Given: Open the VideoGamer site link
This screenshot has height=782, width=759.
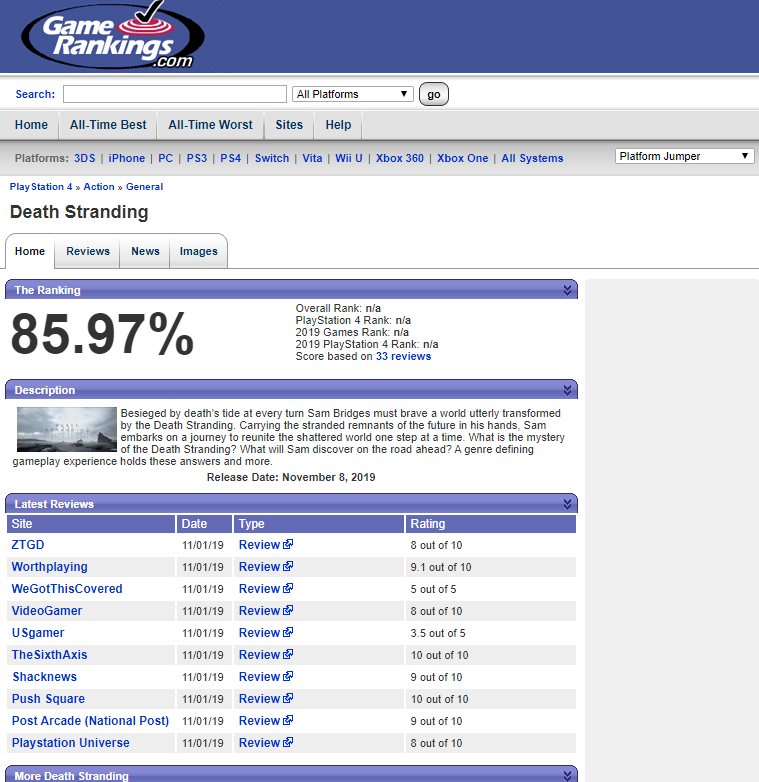Looking at the screenshot, I should 47,610.
